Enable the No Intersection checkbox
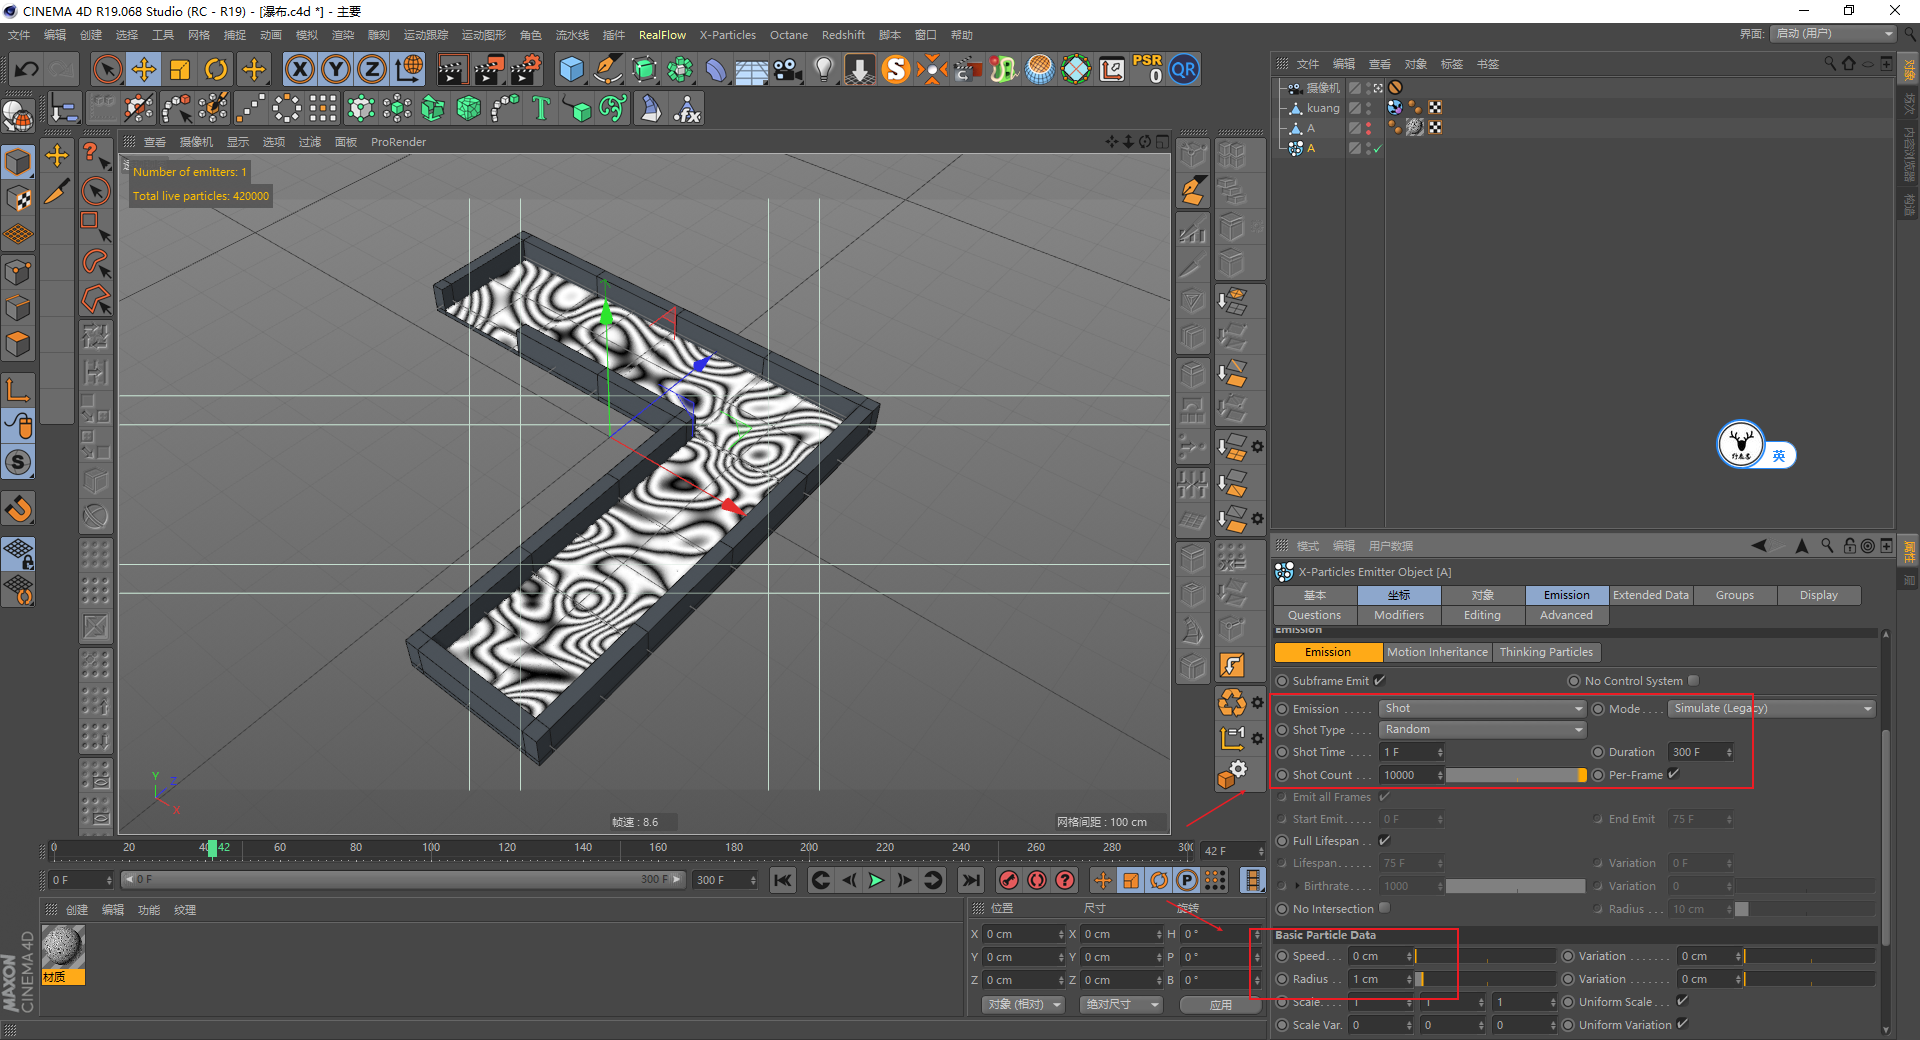The height and width of the screenshot is (1040, 1920). pos(1385,908)
